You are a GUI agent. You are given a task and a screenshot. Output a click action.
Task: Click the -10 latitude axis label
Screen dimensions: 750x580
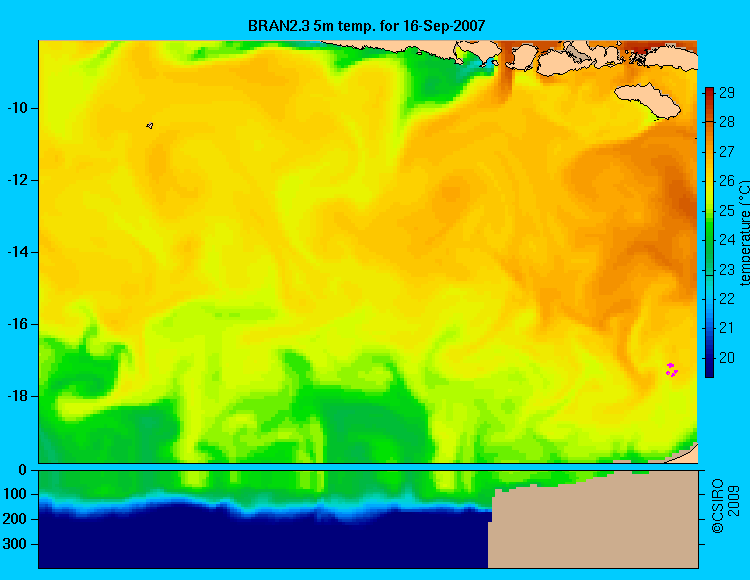point(17,108)
